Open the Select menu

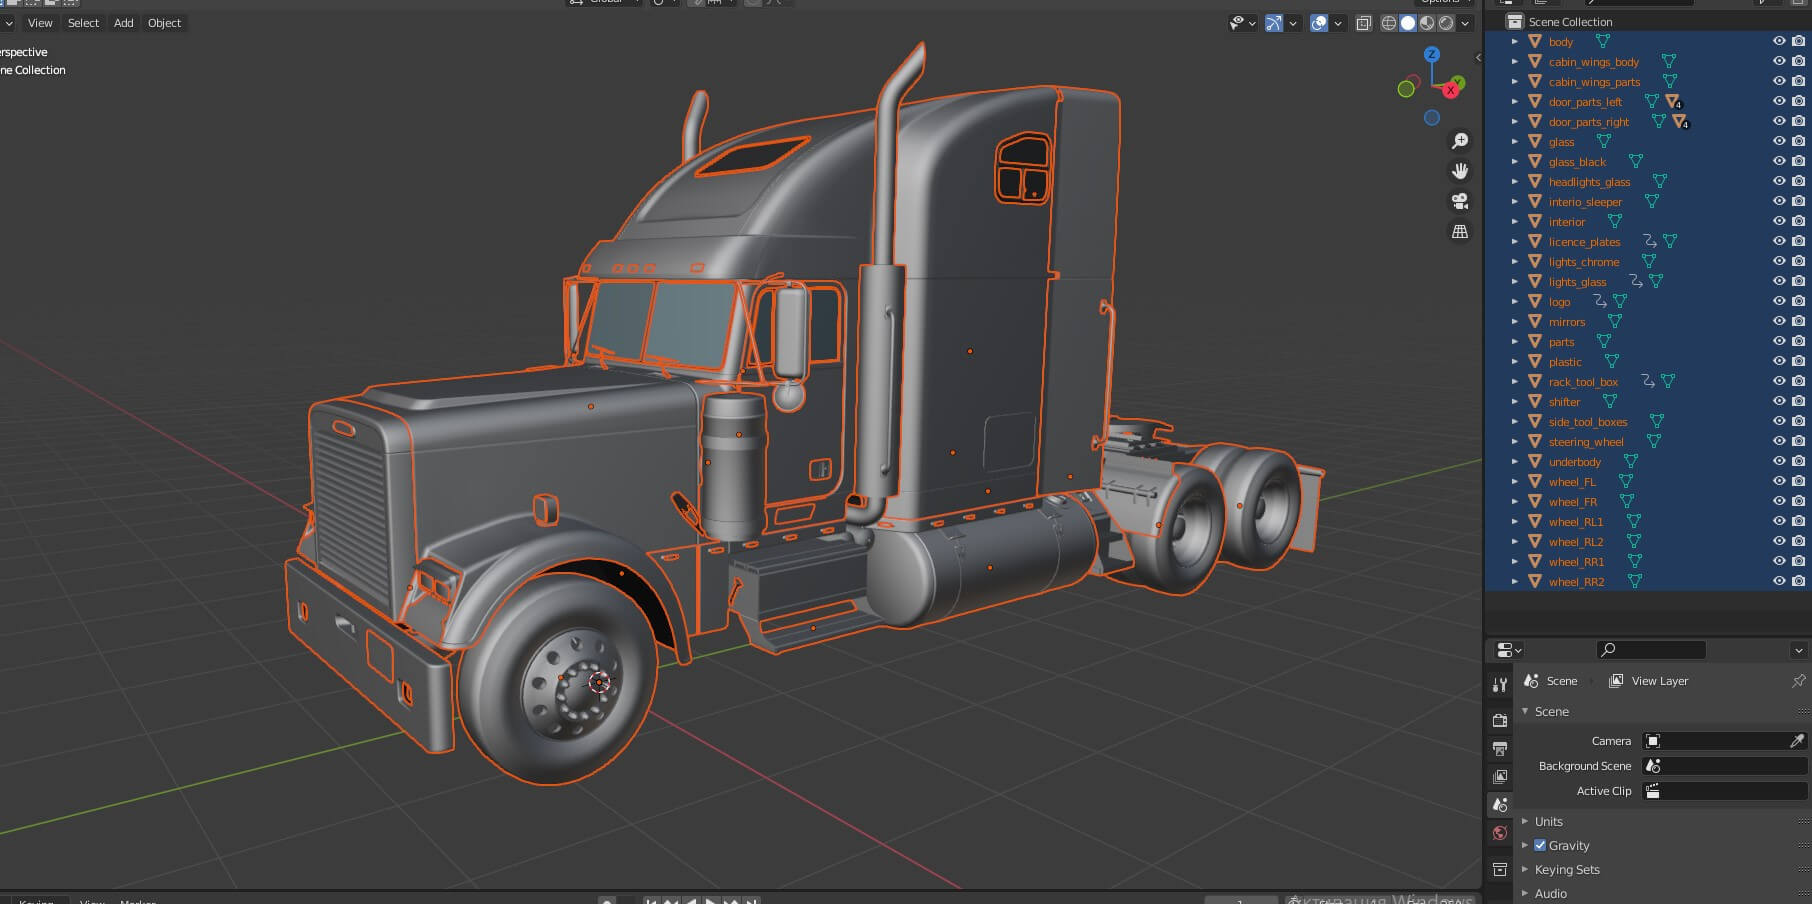(83, 23)
